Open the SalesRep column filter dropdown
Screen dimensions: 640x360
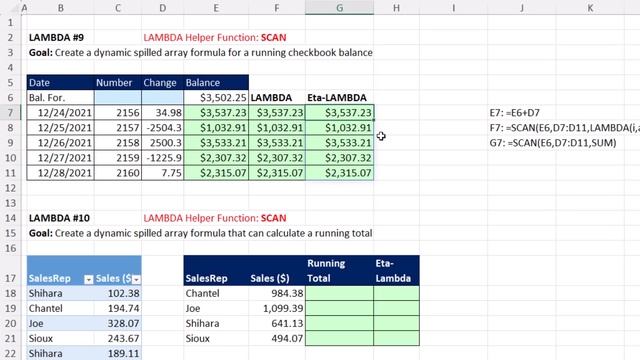pyautogui.click(x=89, y=279)
